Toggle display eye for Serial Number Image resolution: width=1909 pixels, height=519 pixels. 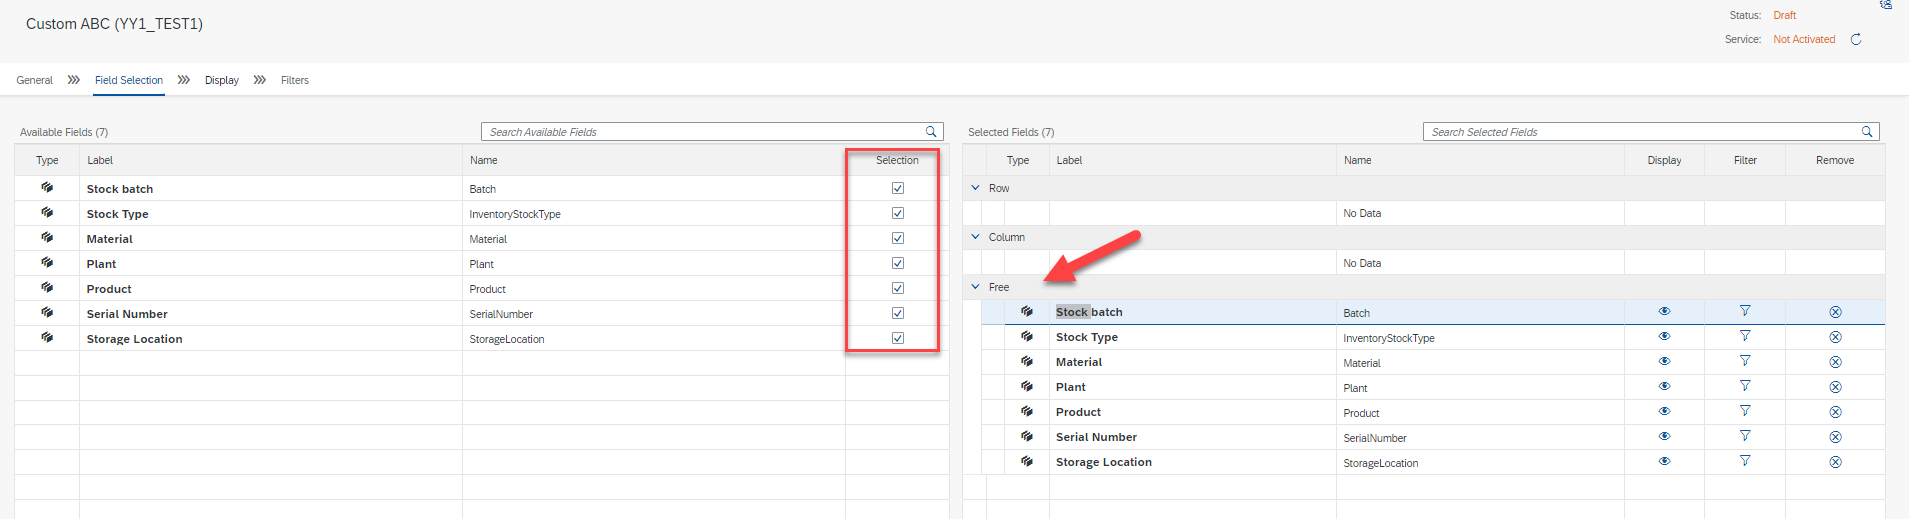tap(1665, 436)
